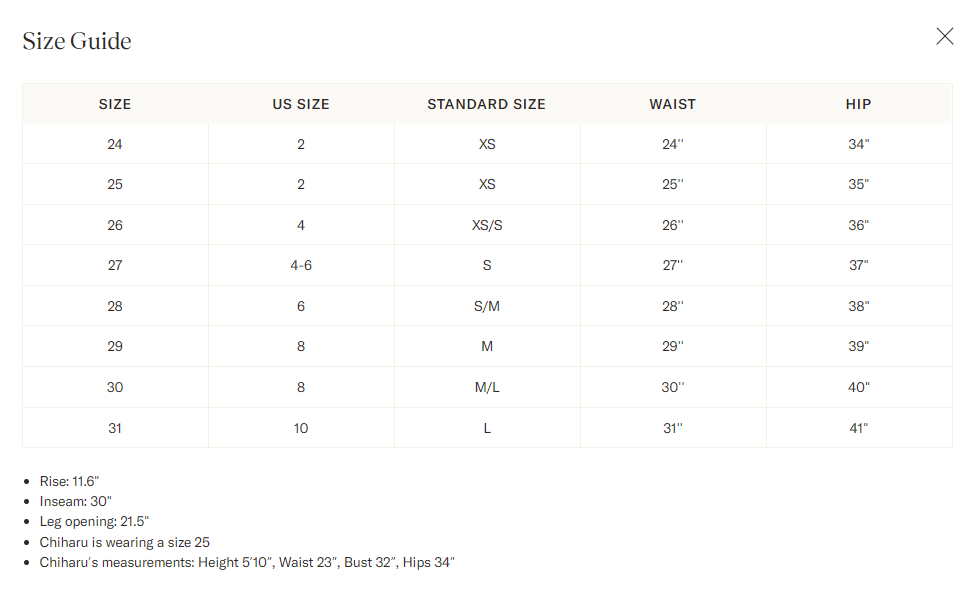
Task: Click Chiharu is wearing a size 25
Action: pyautogui.click(x=125, y=542)
